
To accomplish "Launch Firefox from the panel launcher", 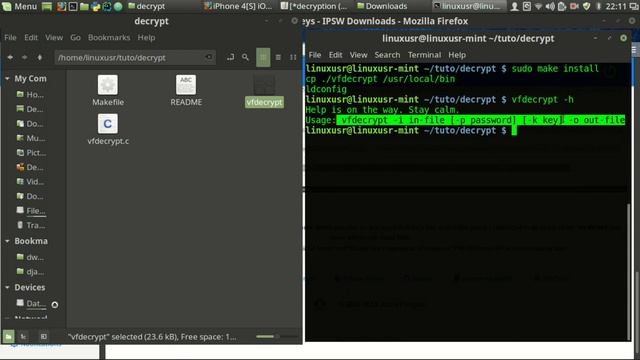I will pos(61,6).
